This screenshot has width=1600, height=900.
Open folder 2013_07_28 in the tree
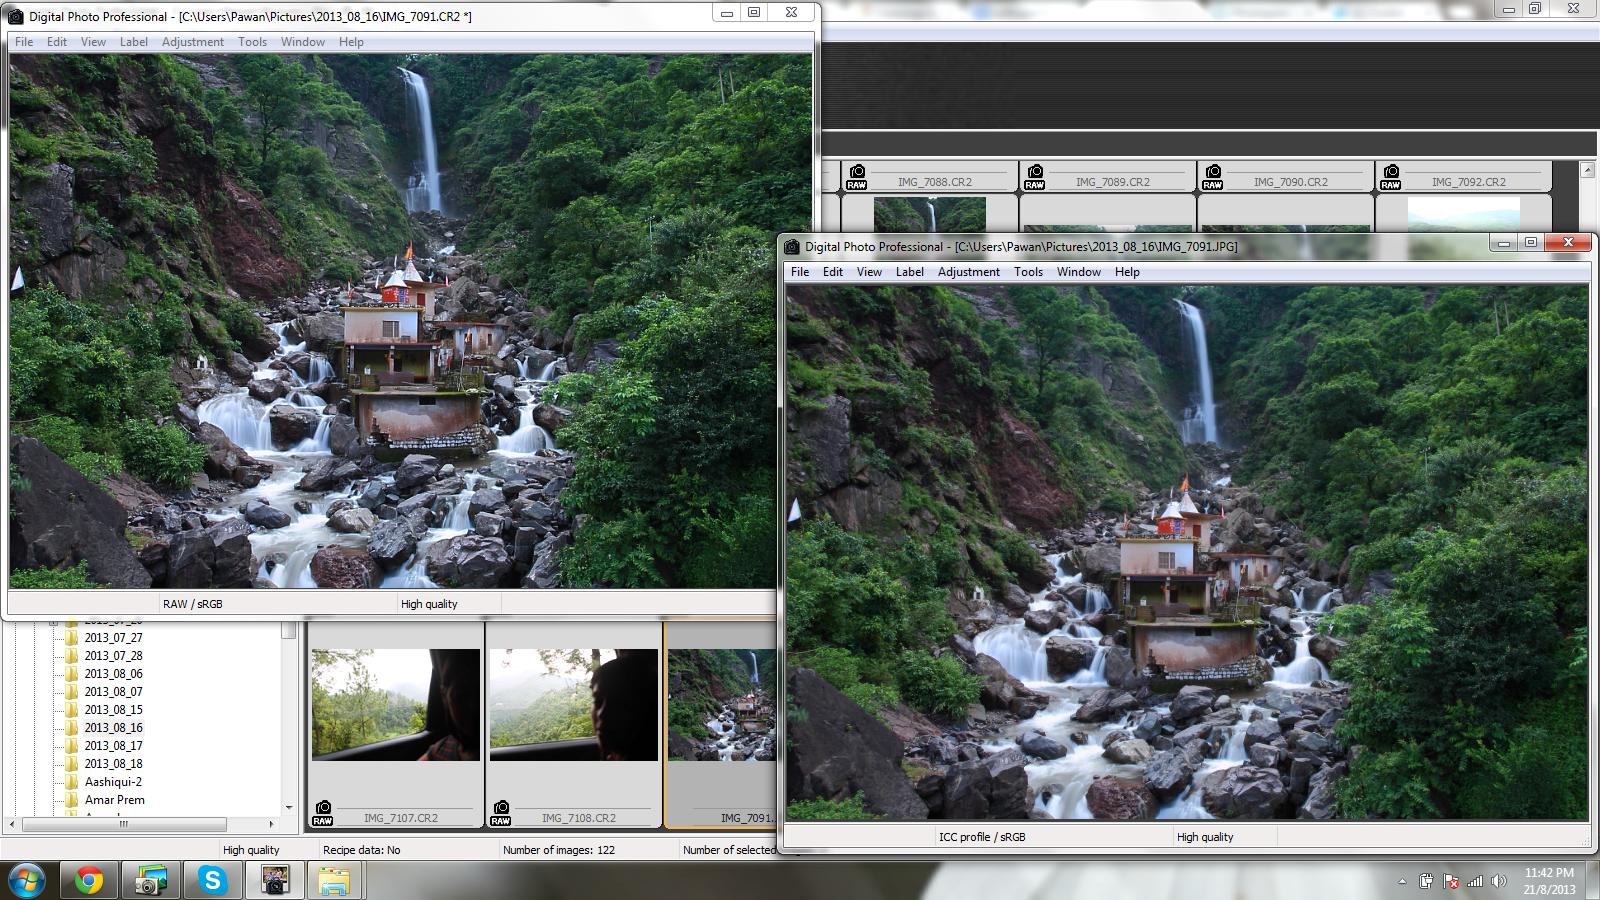click(113, 656)
